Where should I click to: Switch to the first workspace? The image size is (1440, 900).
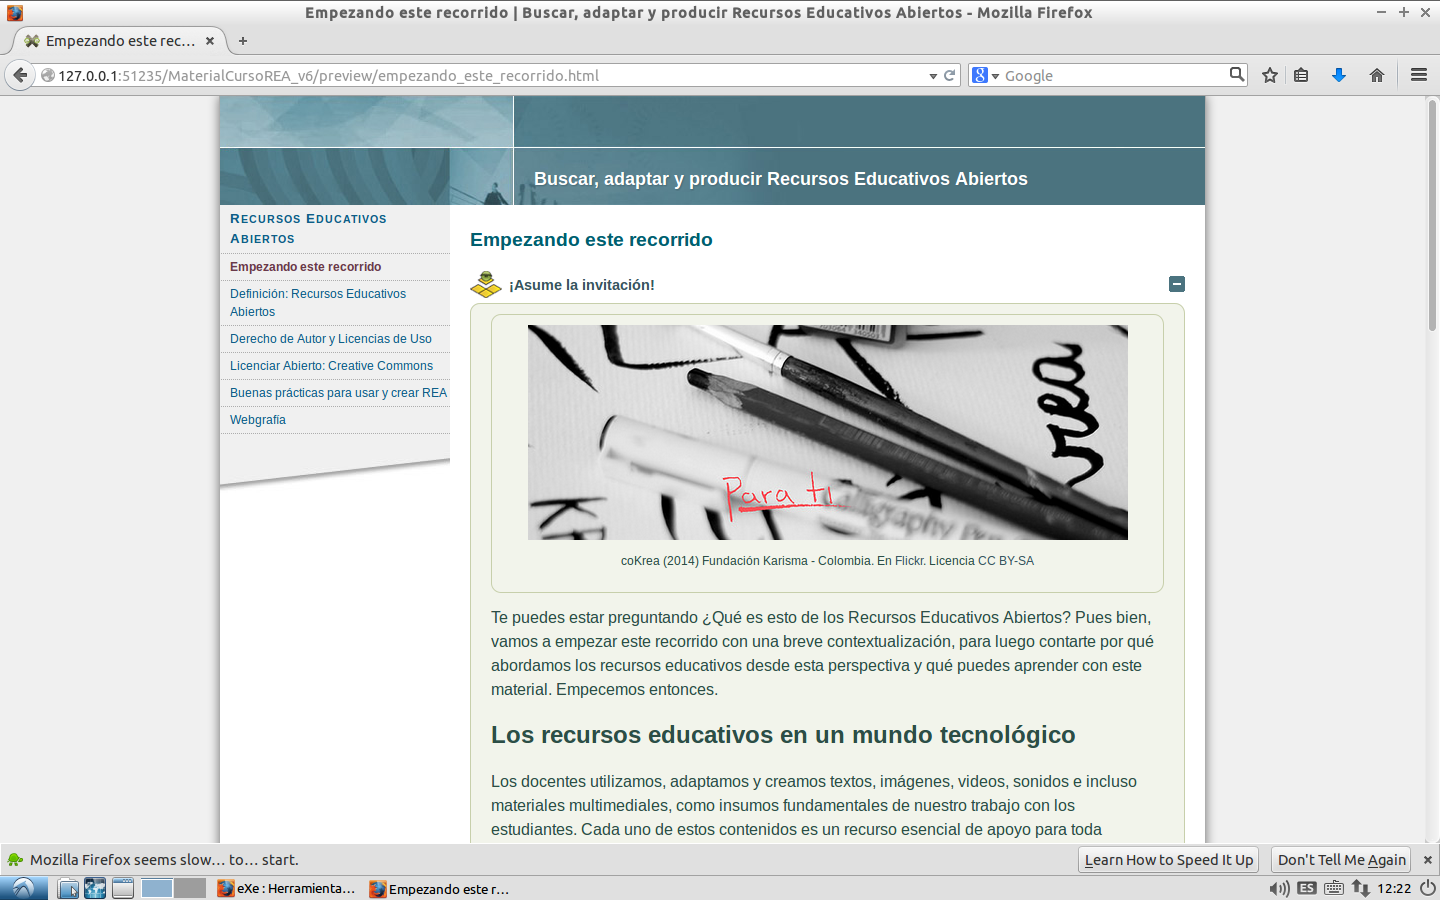(157, 888)
